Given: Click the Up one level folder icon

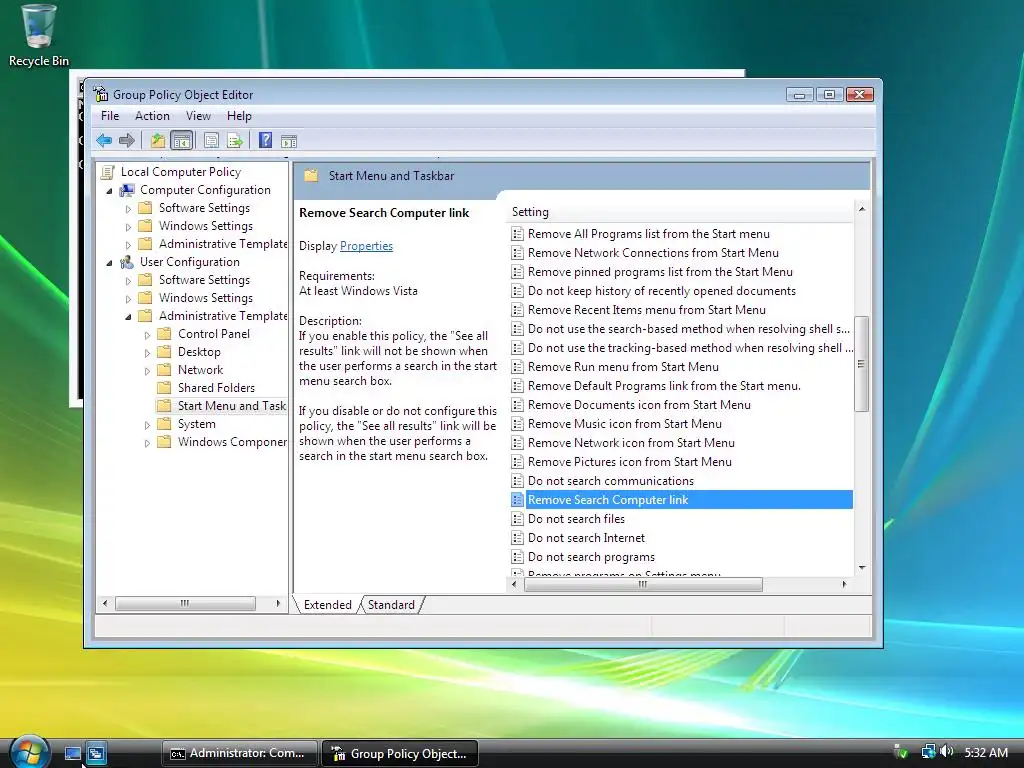Looking at the screenshot, I should point(157,140).
